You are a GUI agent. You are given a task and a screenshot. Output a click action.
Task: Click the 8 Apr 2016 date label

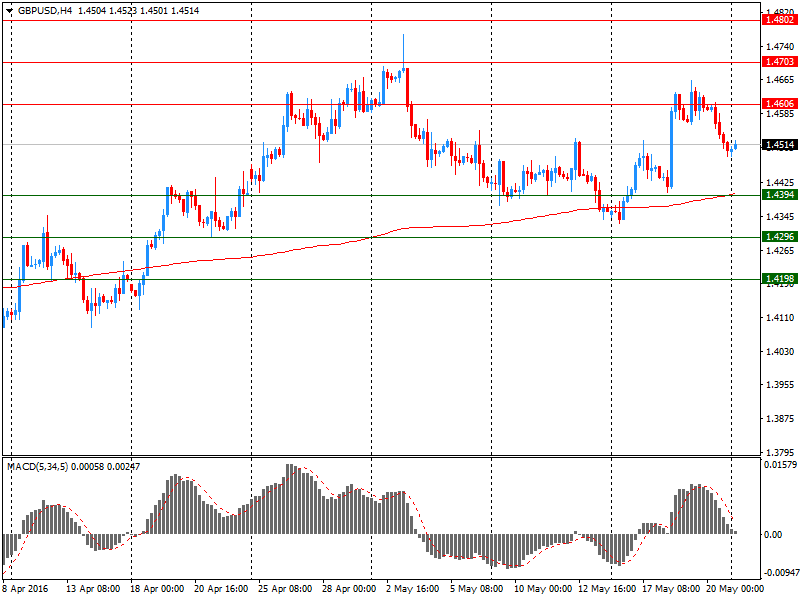25,589
